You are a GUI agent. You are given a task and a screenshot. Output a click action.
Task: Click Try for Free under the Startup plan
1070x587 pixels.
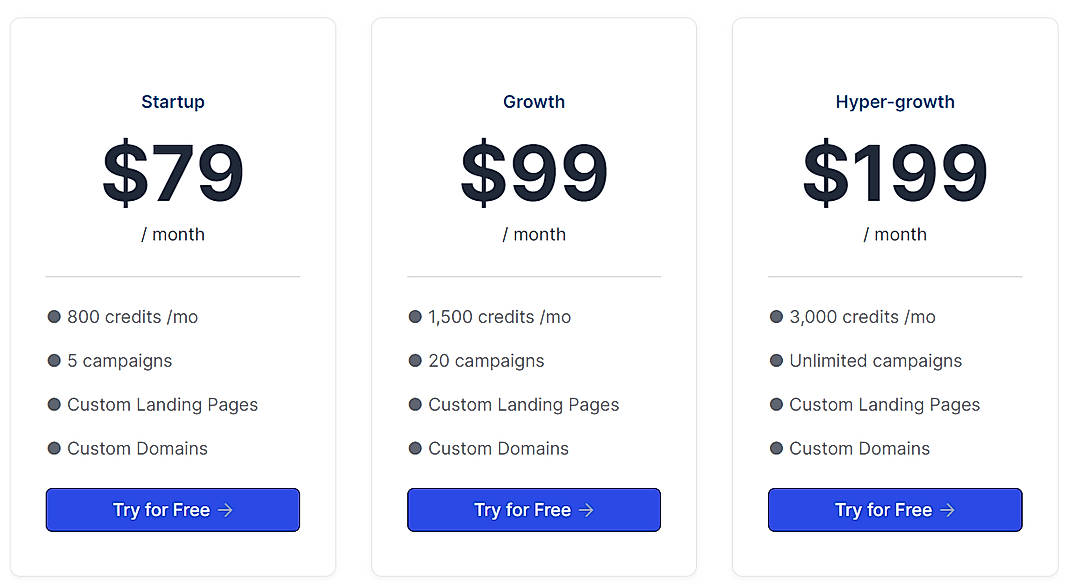(x=172, y=510)
